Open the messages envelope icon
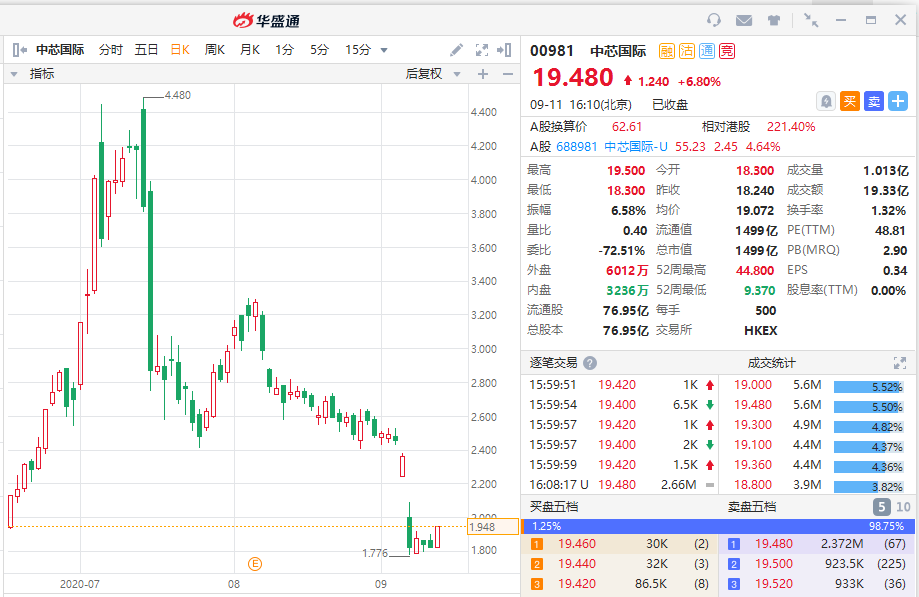This screenshot has height=597, width=919. click(x=744, y=21)
